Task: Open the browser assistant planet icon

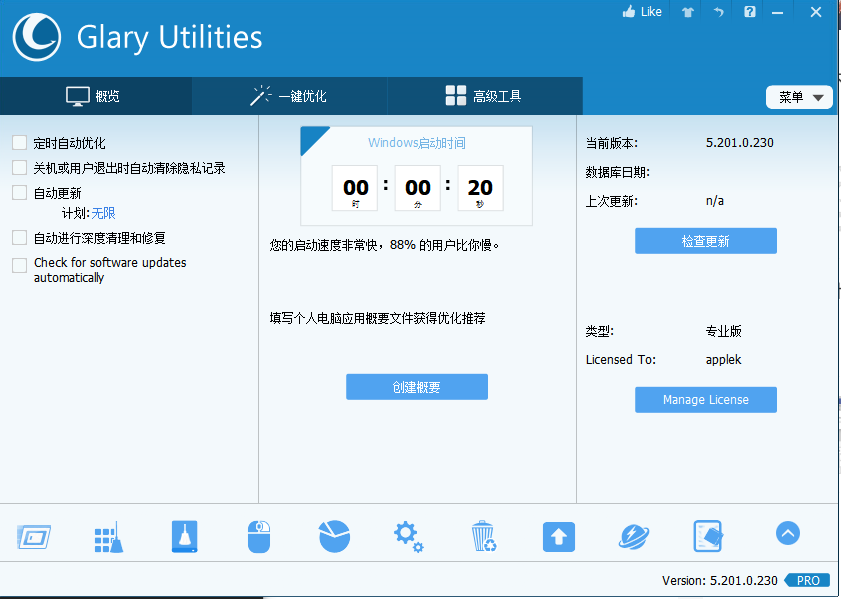Action: (x=633, y=537)
